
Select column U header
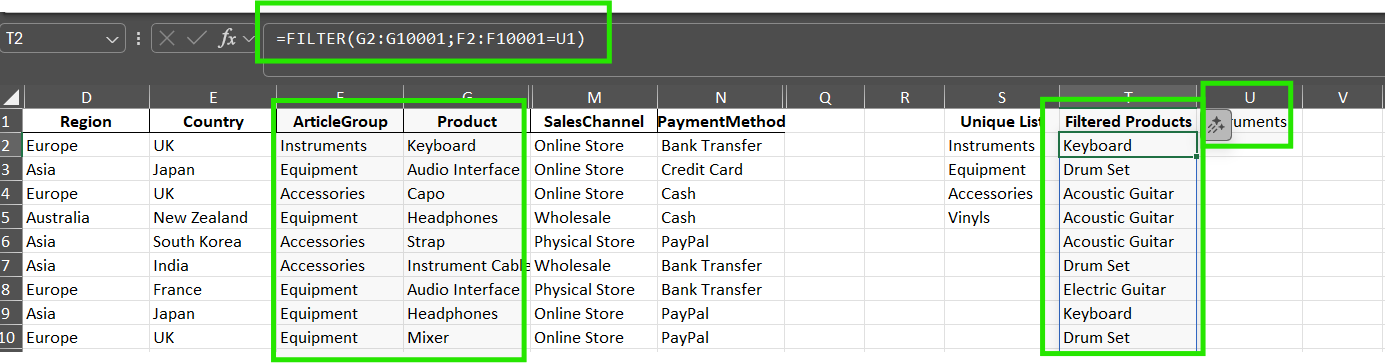click(x=1250, y=97)
